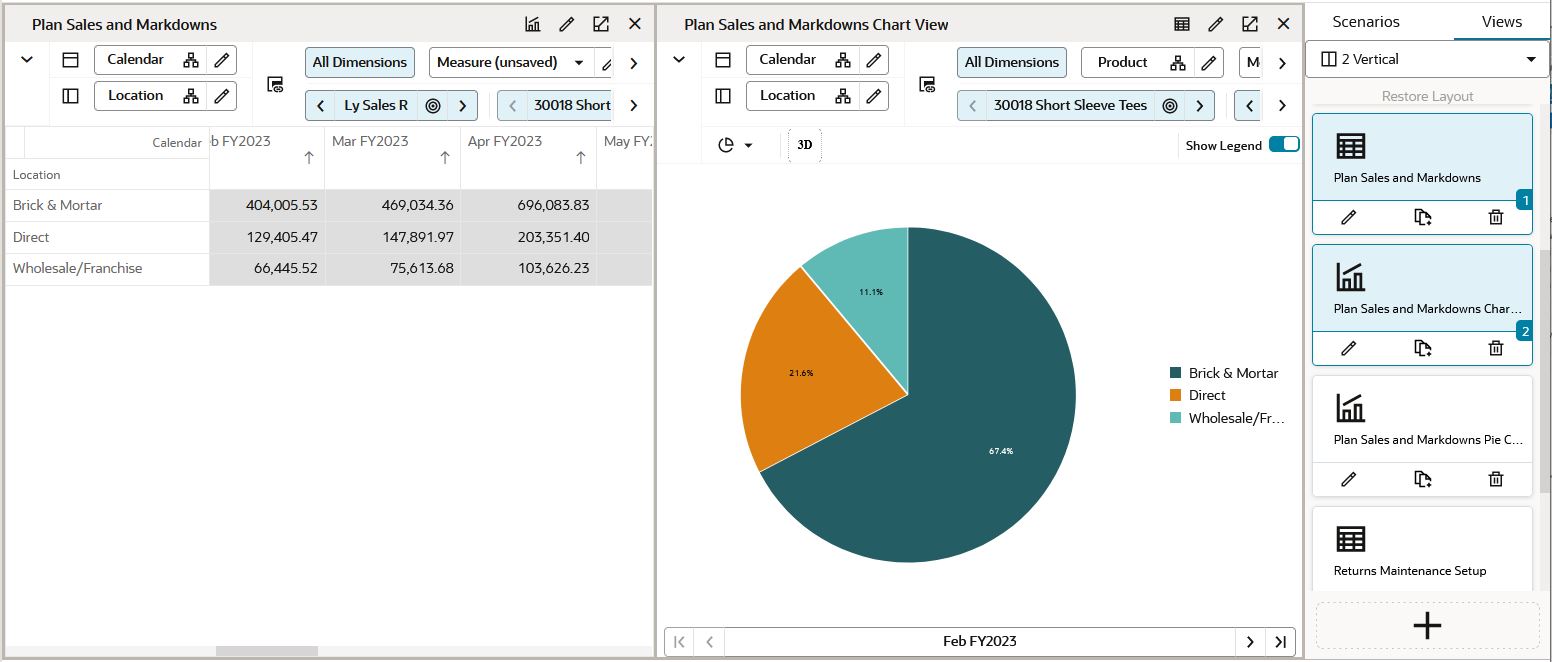Pop out the Chart View panel
Image resolution: width=1552 pixels, height=662 pixels.
coord(1250,24)
